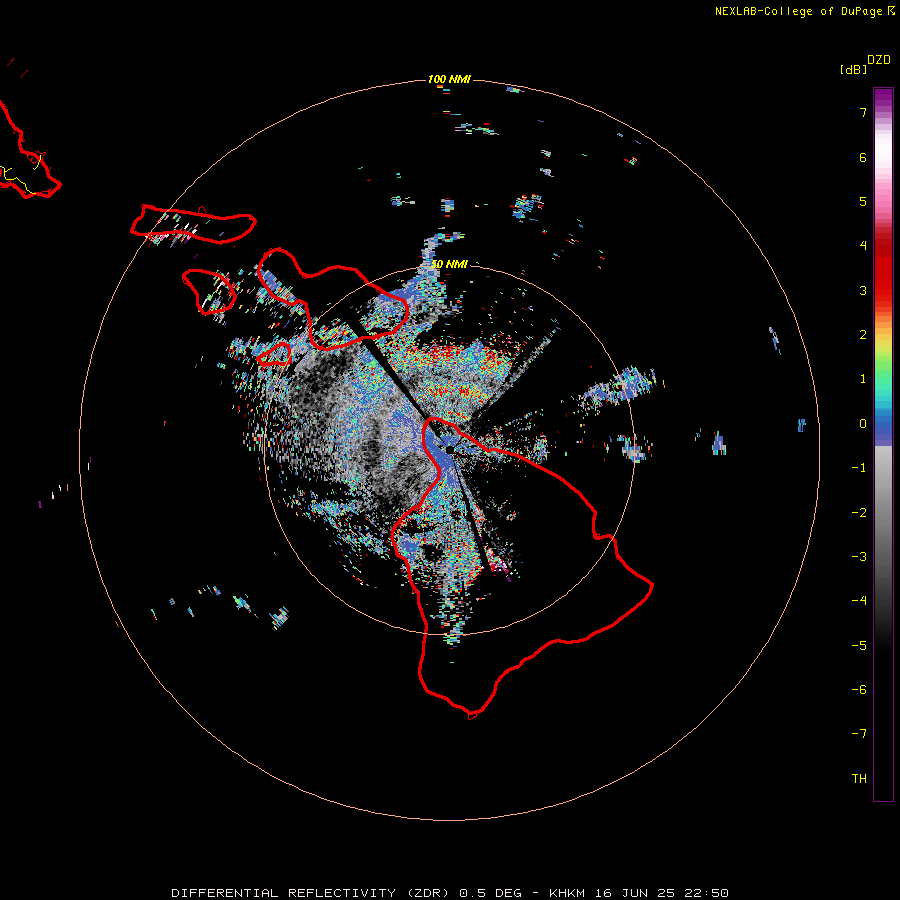Click the 3 dB label on color scale
Screen dimensions: 900x900
click(x=863, y=290)
